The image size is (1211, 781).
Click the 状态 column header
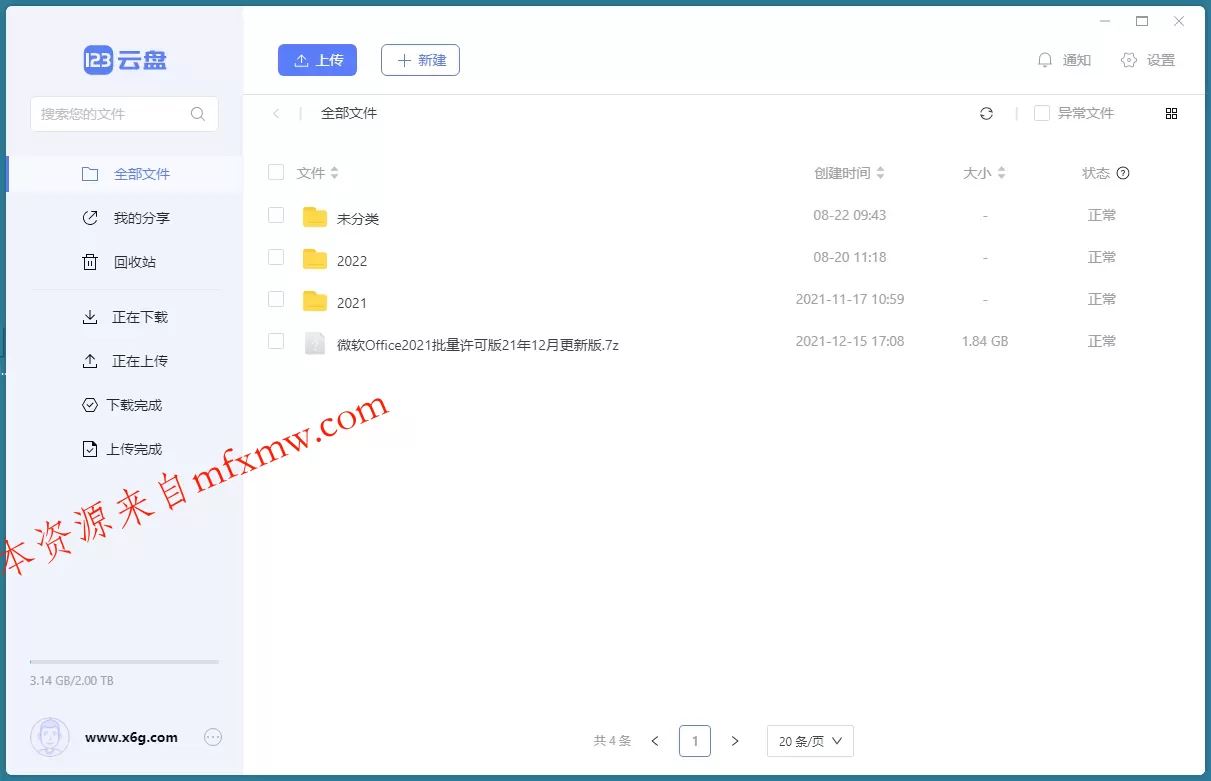(1096, 173)
